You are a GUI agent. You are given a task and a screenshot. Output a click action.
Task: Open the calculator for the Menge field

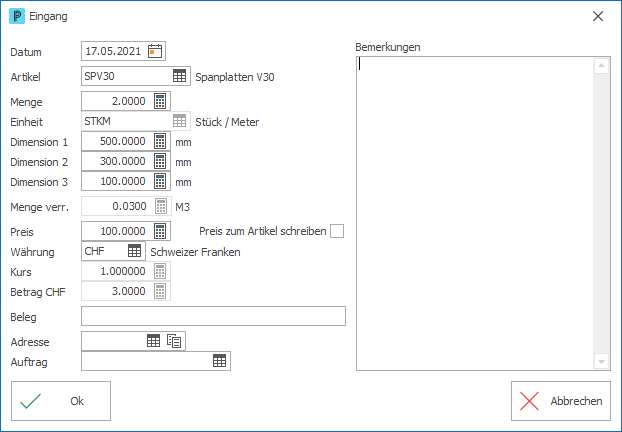click(x=160, y=101)
